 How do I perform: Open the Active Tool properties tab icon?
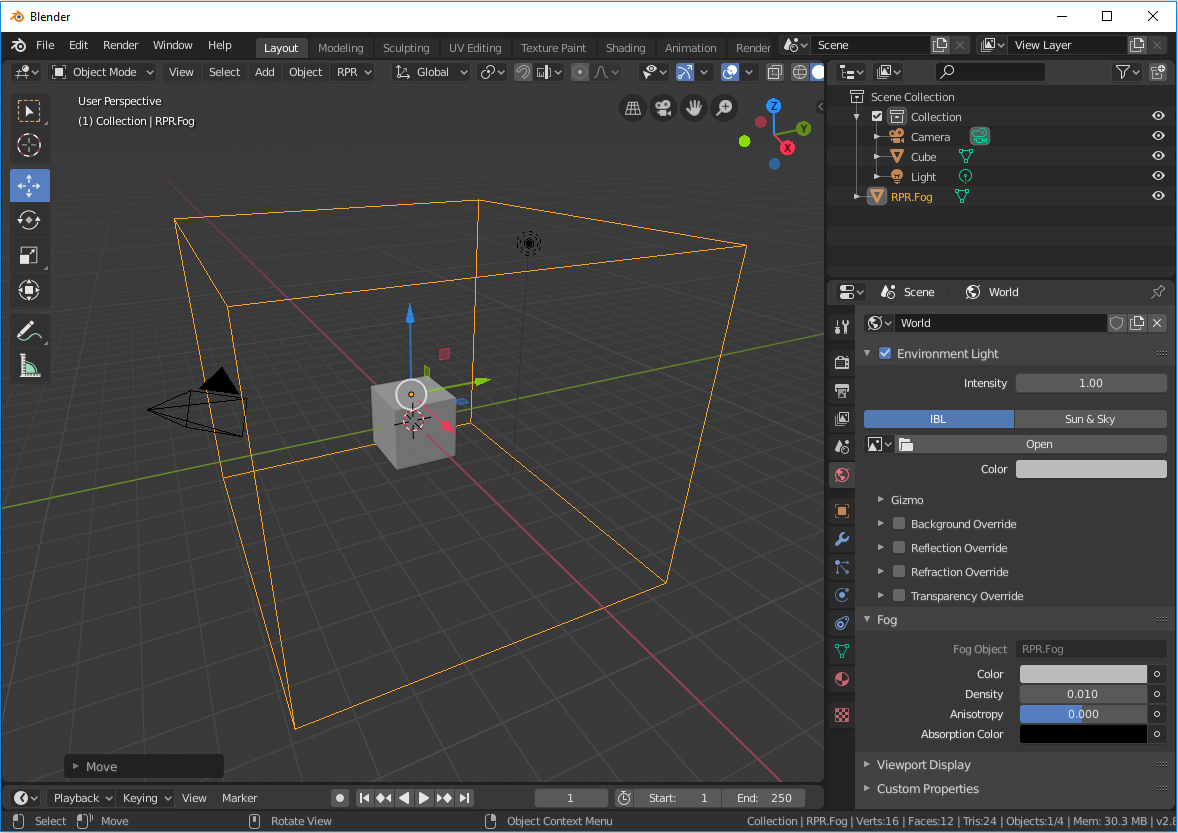pos(842,327)
